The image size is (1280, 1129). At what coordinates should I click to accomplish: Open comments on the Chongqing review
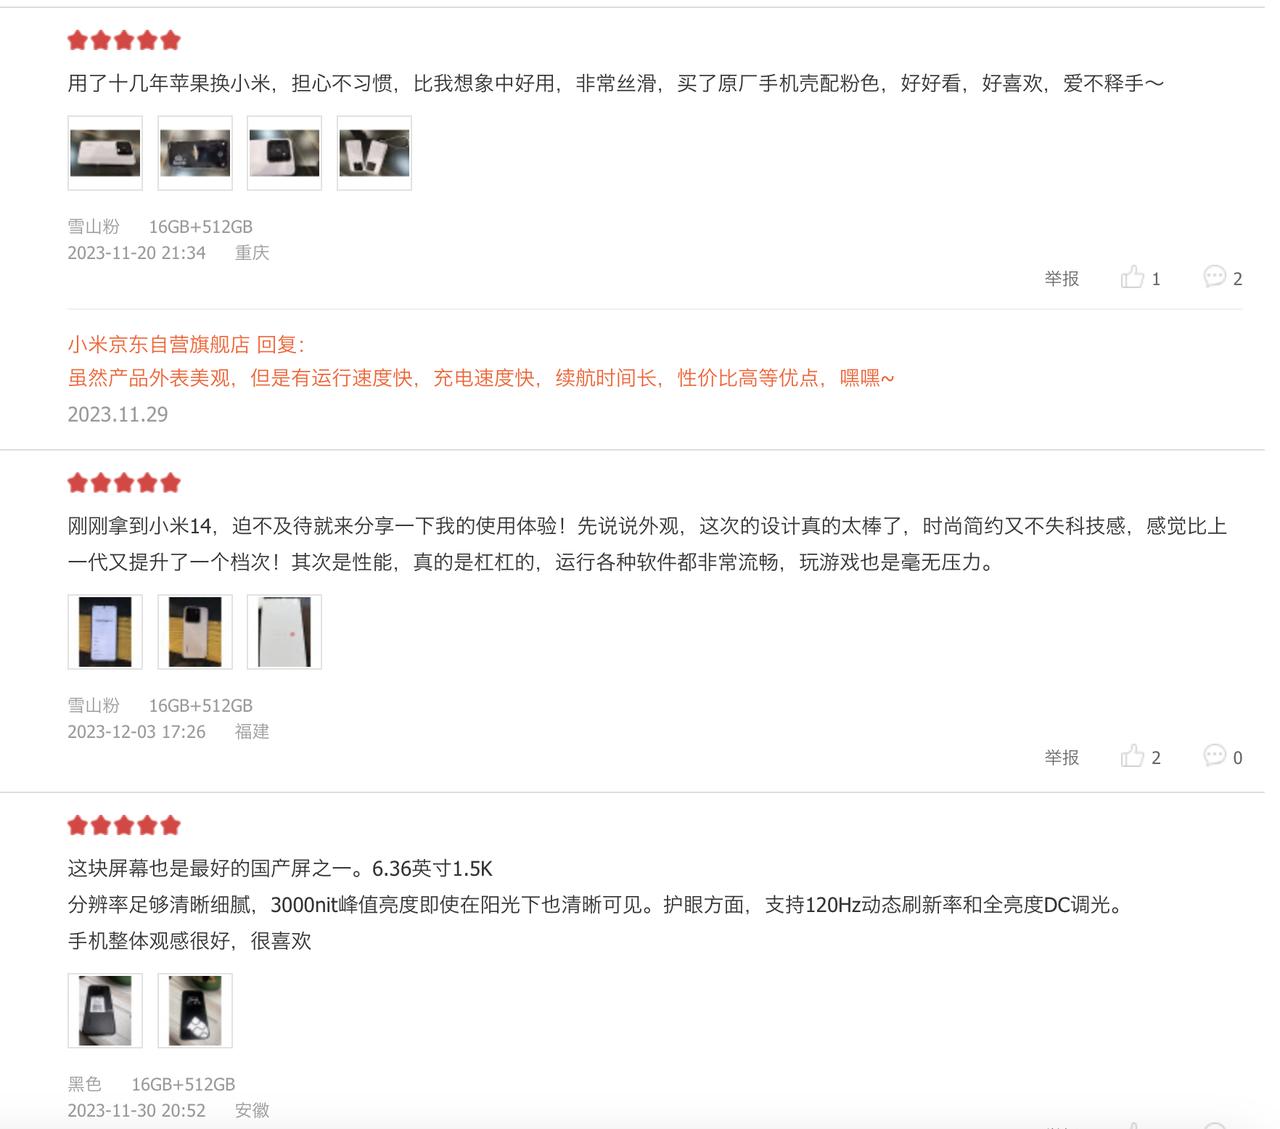click(1223, 277)
